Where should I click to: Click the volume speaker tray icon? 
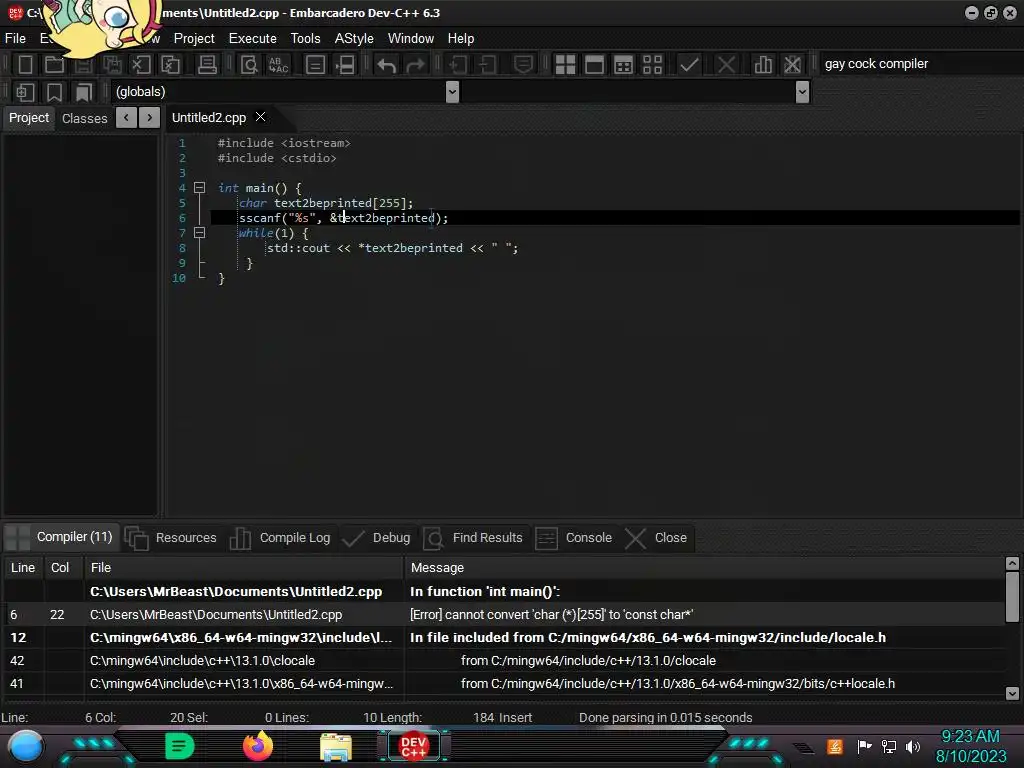(913, 746)
